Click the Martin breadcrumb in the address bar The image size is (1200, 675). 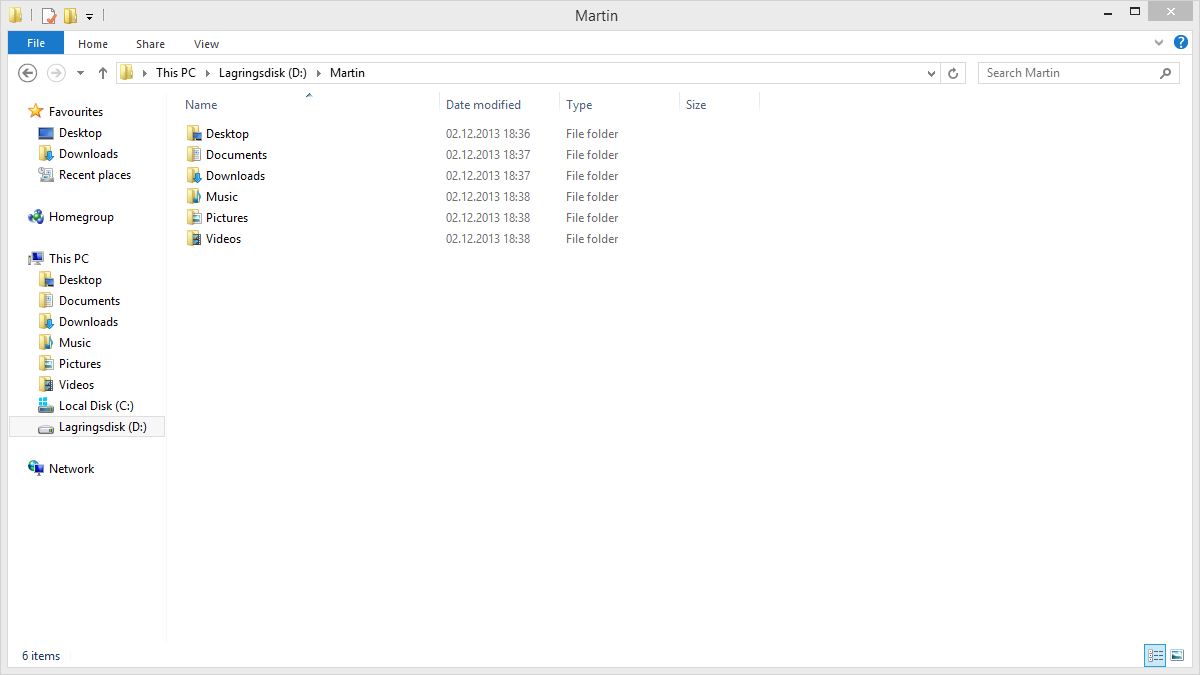point(347,73)
